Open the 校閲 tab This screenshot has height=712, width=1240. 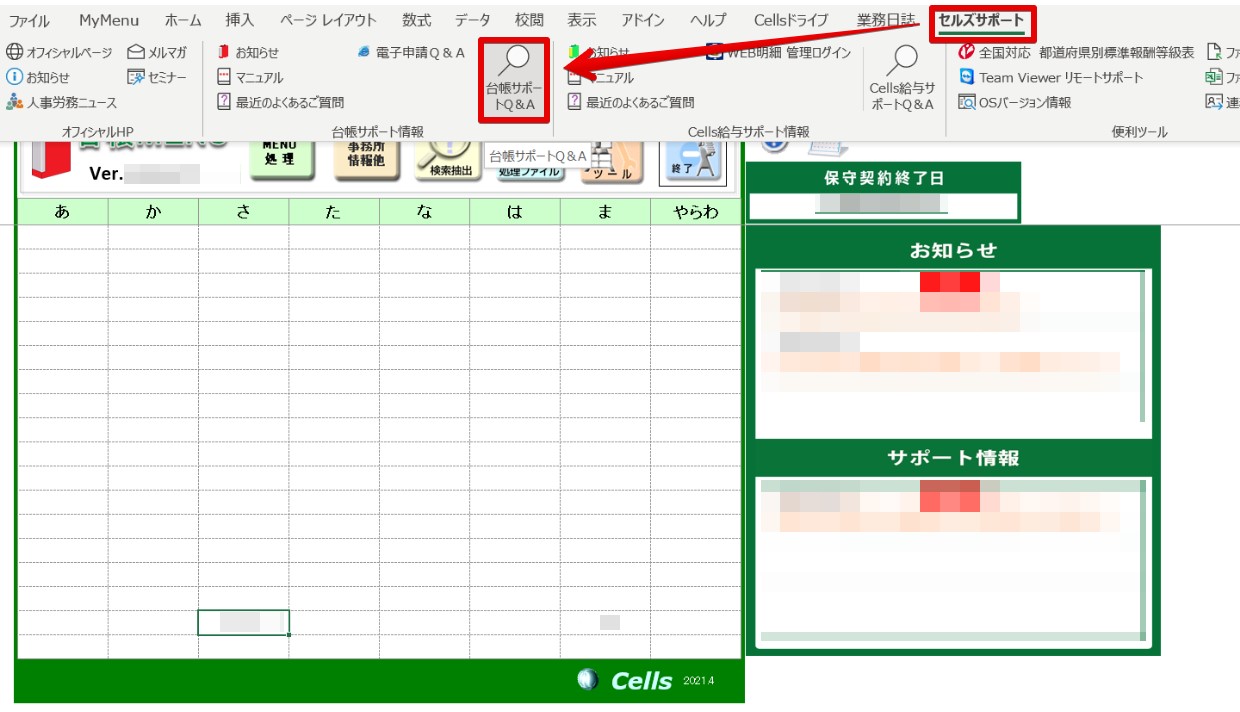(529, 20)
